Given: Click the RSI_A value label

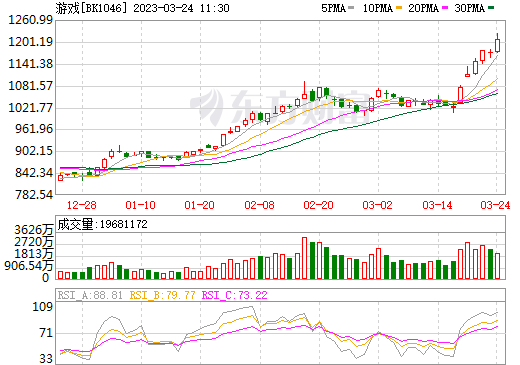Looking at the screenshot, I should point(90,295).
